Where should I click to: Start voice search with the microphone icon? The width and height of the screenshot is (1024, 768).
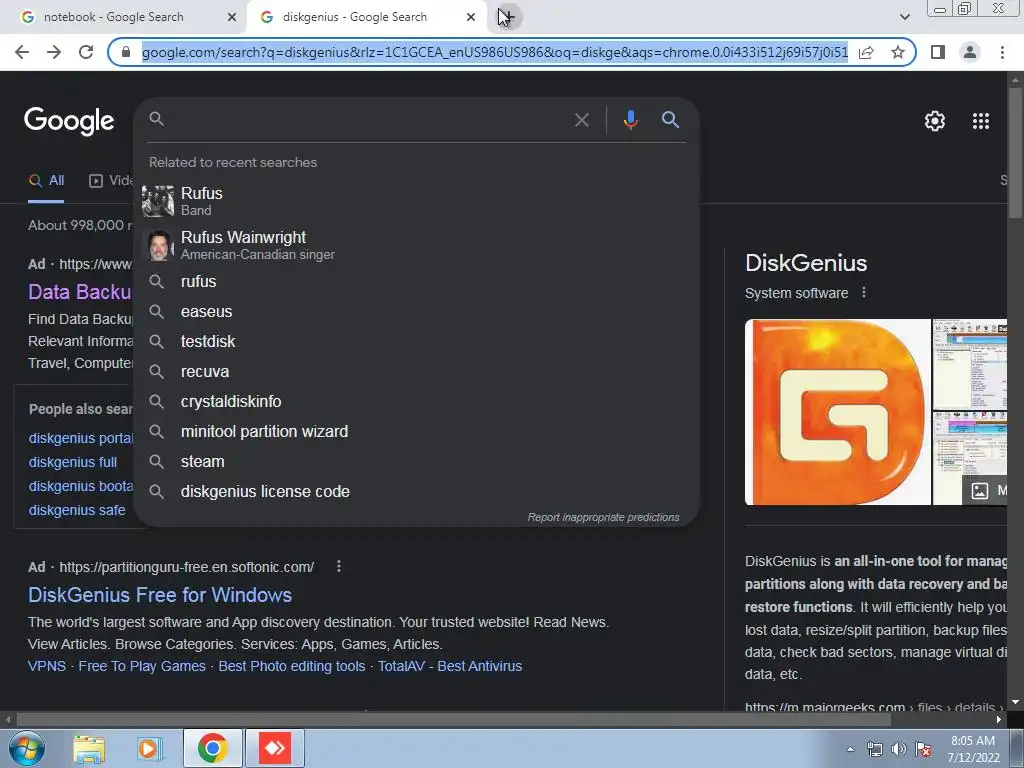click(630, 120)
